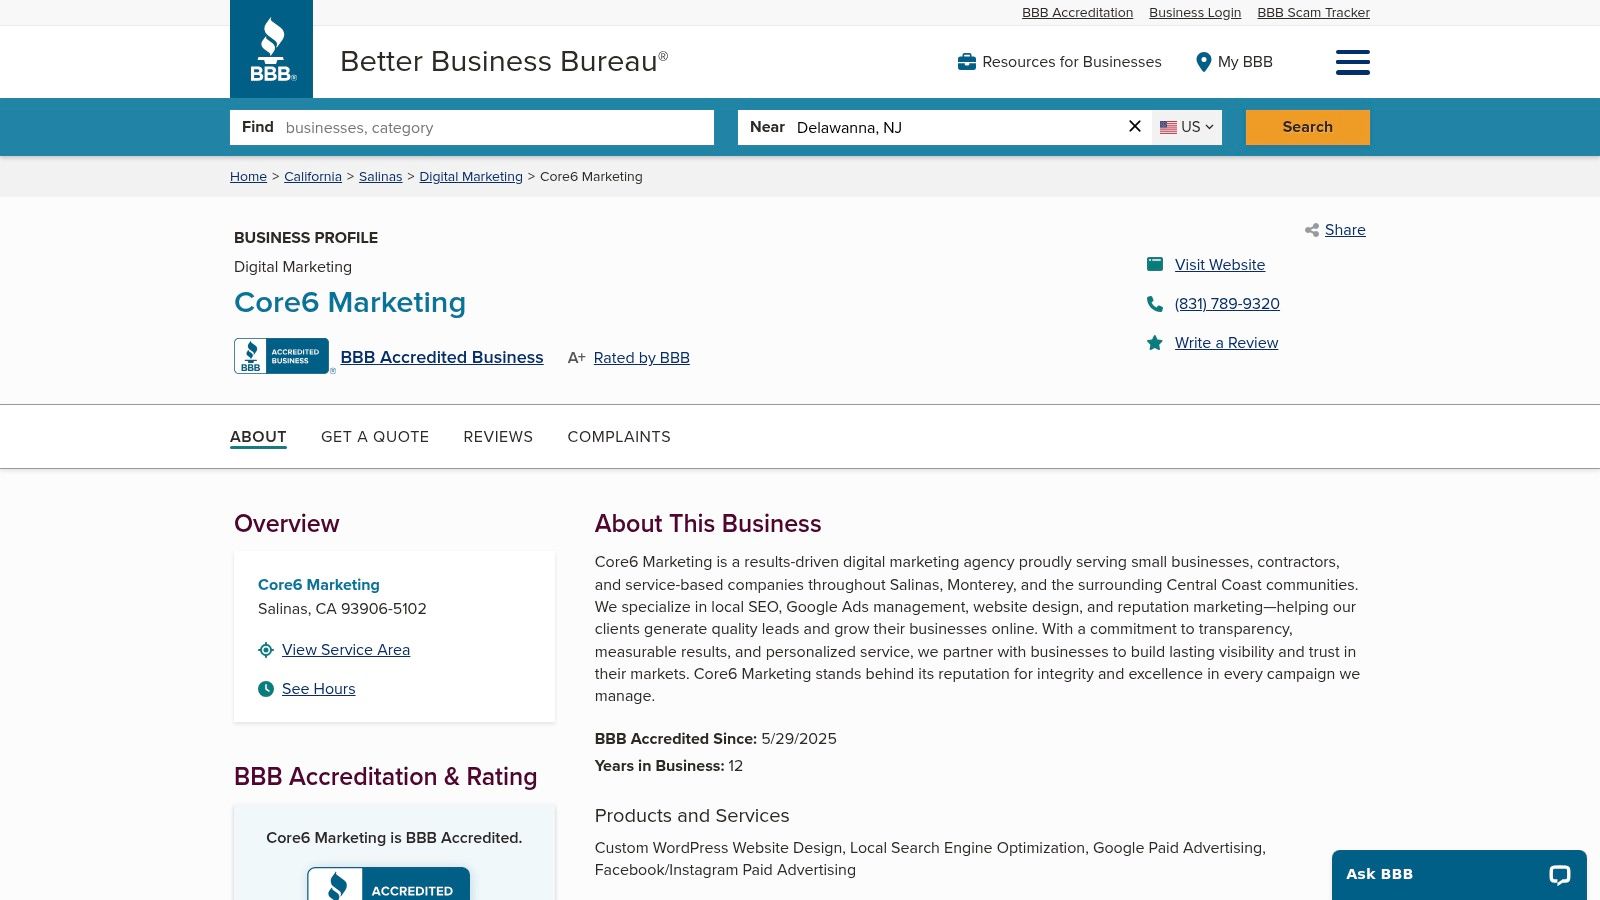Open the COMPLAINTS tab

click(x=619, y=437)
